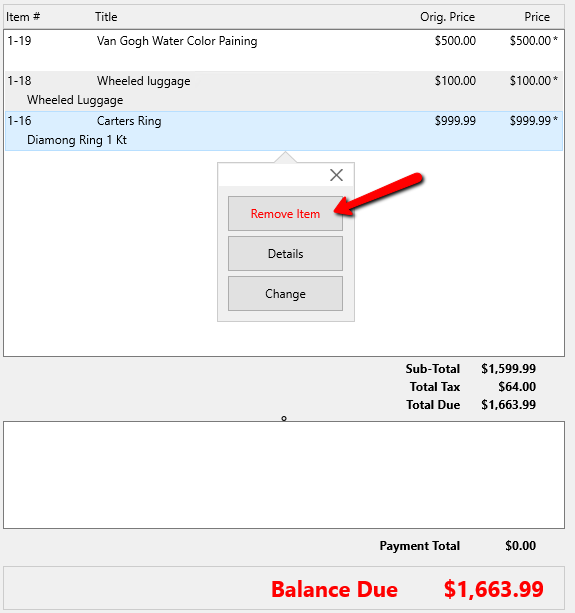Image resolution: width=575 pixels, height=613 pixels.
Task: Click the Balance Due amount
Action: 494,589
